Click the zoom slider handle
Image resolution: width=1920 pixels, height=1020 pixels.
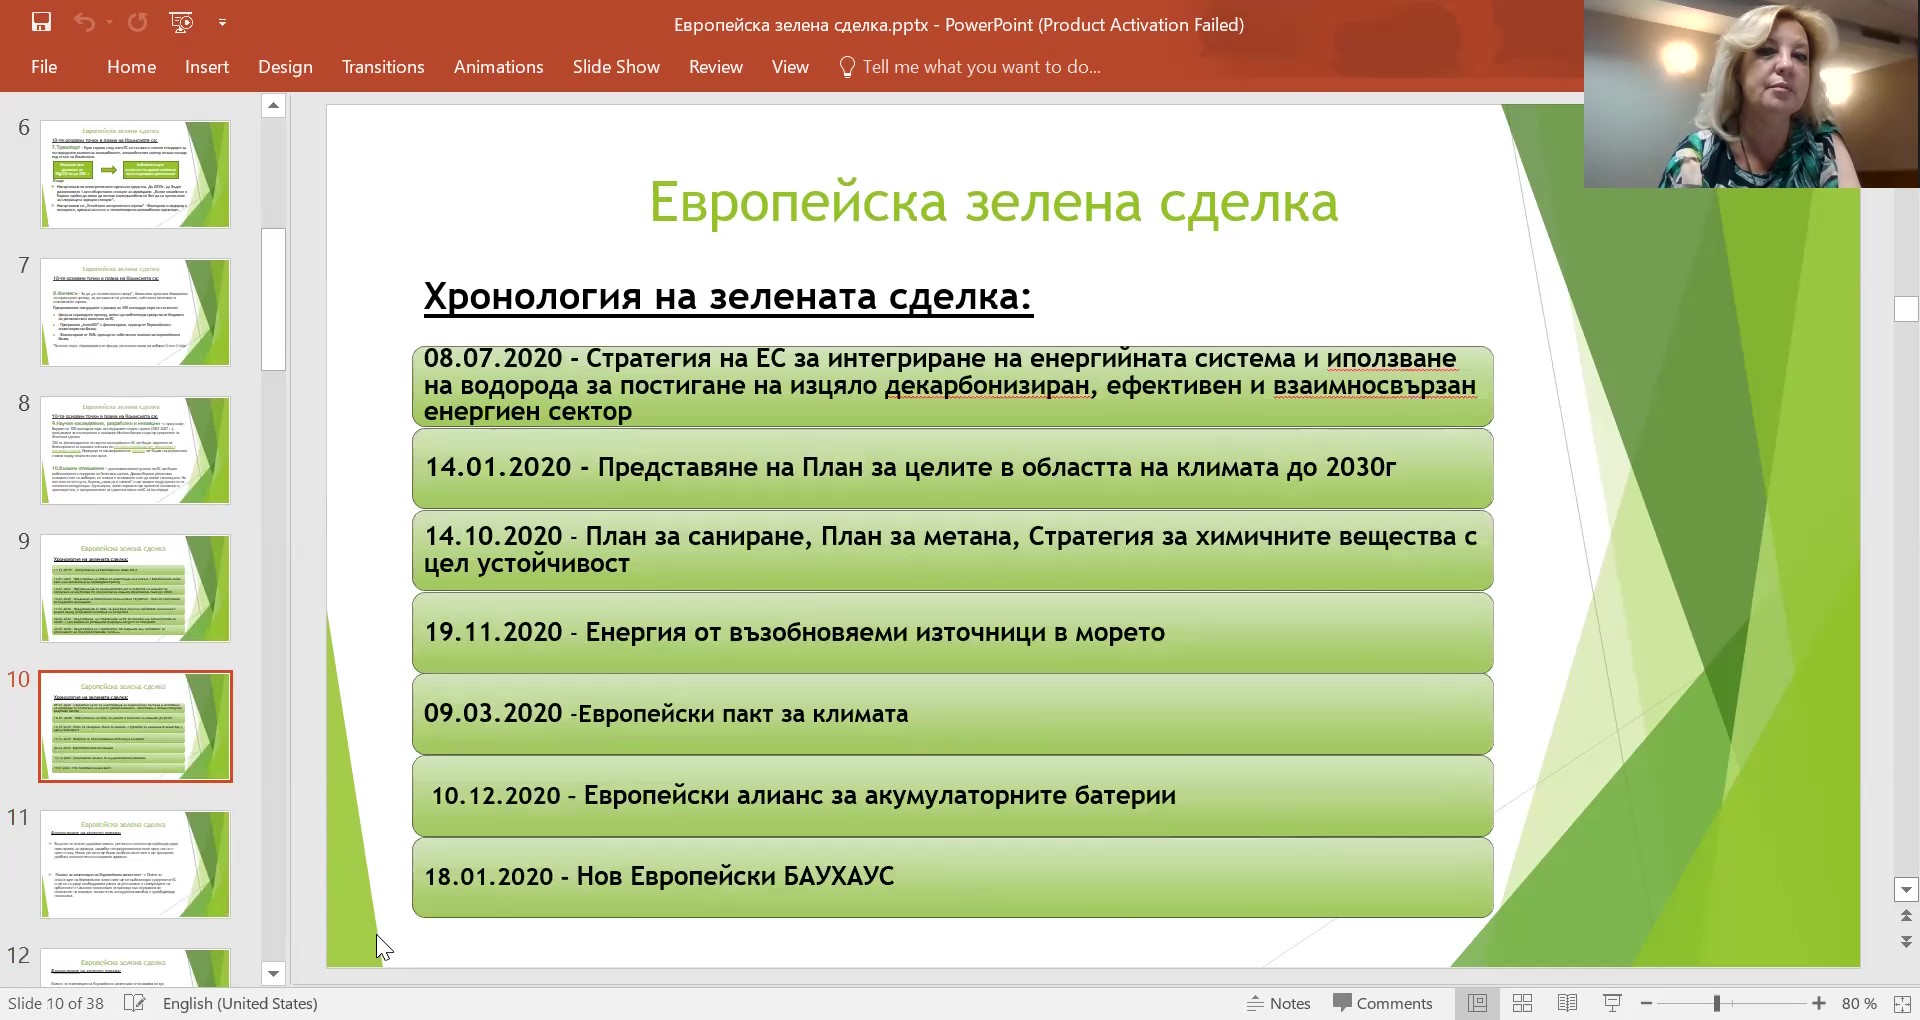click(x=1717, y=1003)
